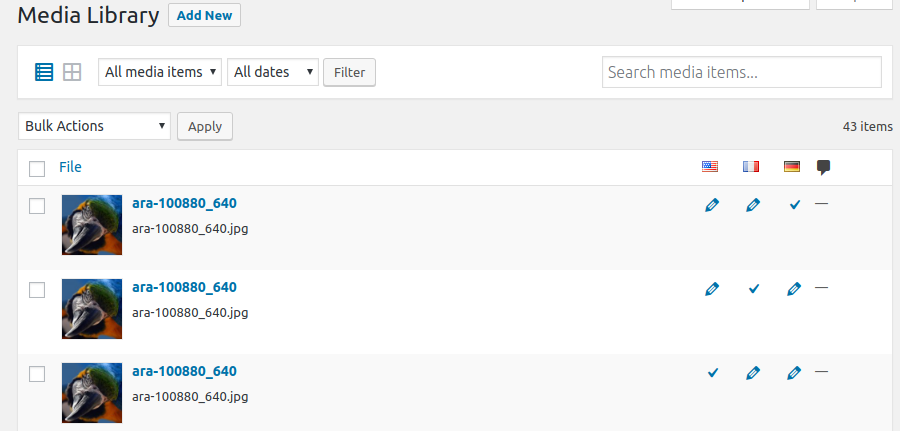Check the third ara-100880_640 row checkbox

click(x=37, y=374)
